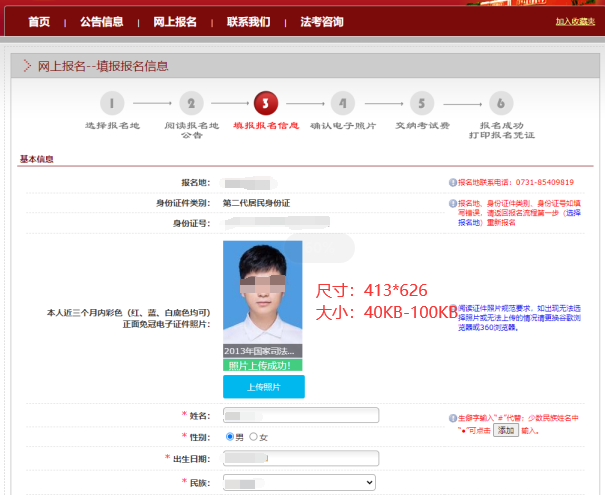Select the 男 gender radio button
This screenshot has height=495, width=605.
(x=231, y=437)
